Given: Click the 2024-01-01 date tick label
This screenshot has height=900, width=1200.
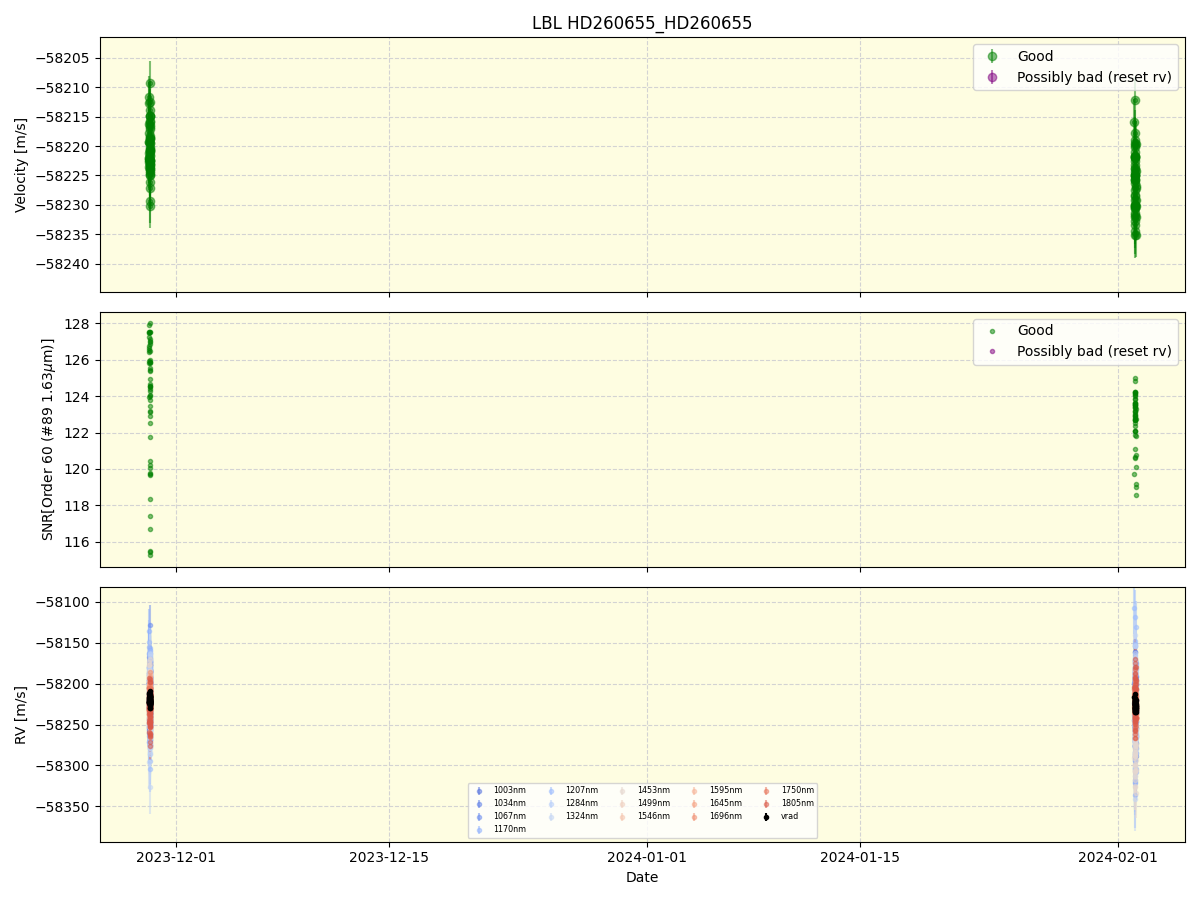Looking at the screenshot, I should [x=647, y=857].
